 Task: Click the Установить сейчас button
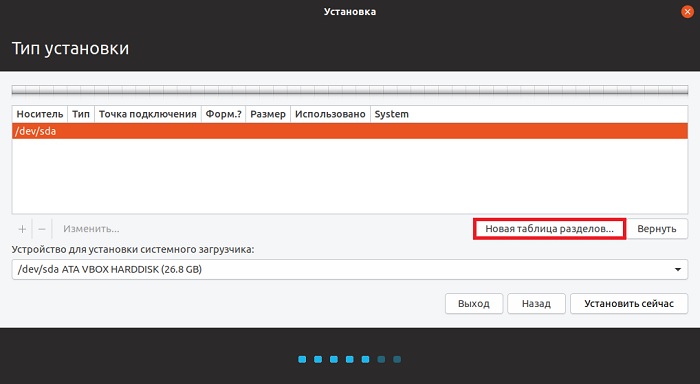pos(629,304)
